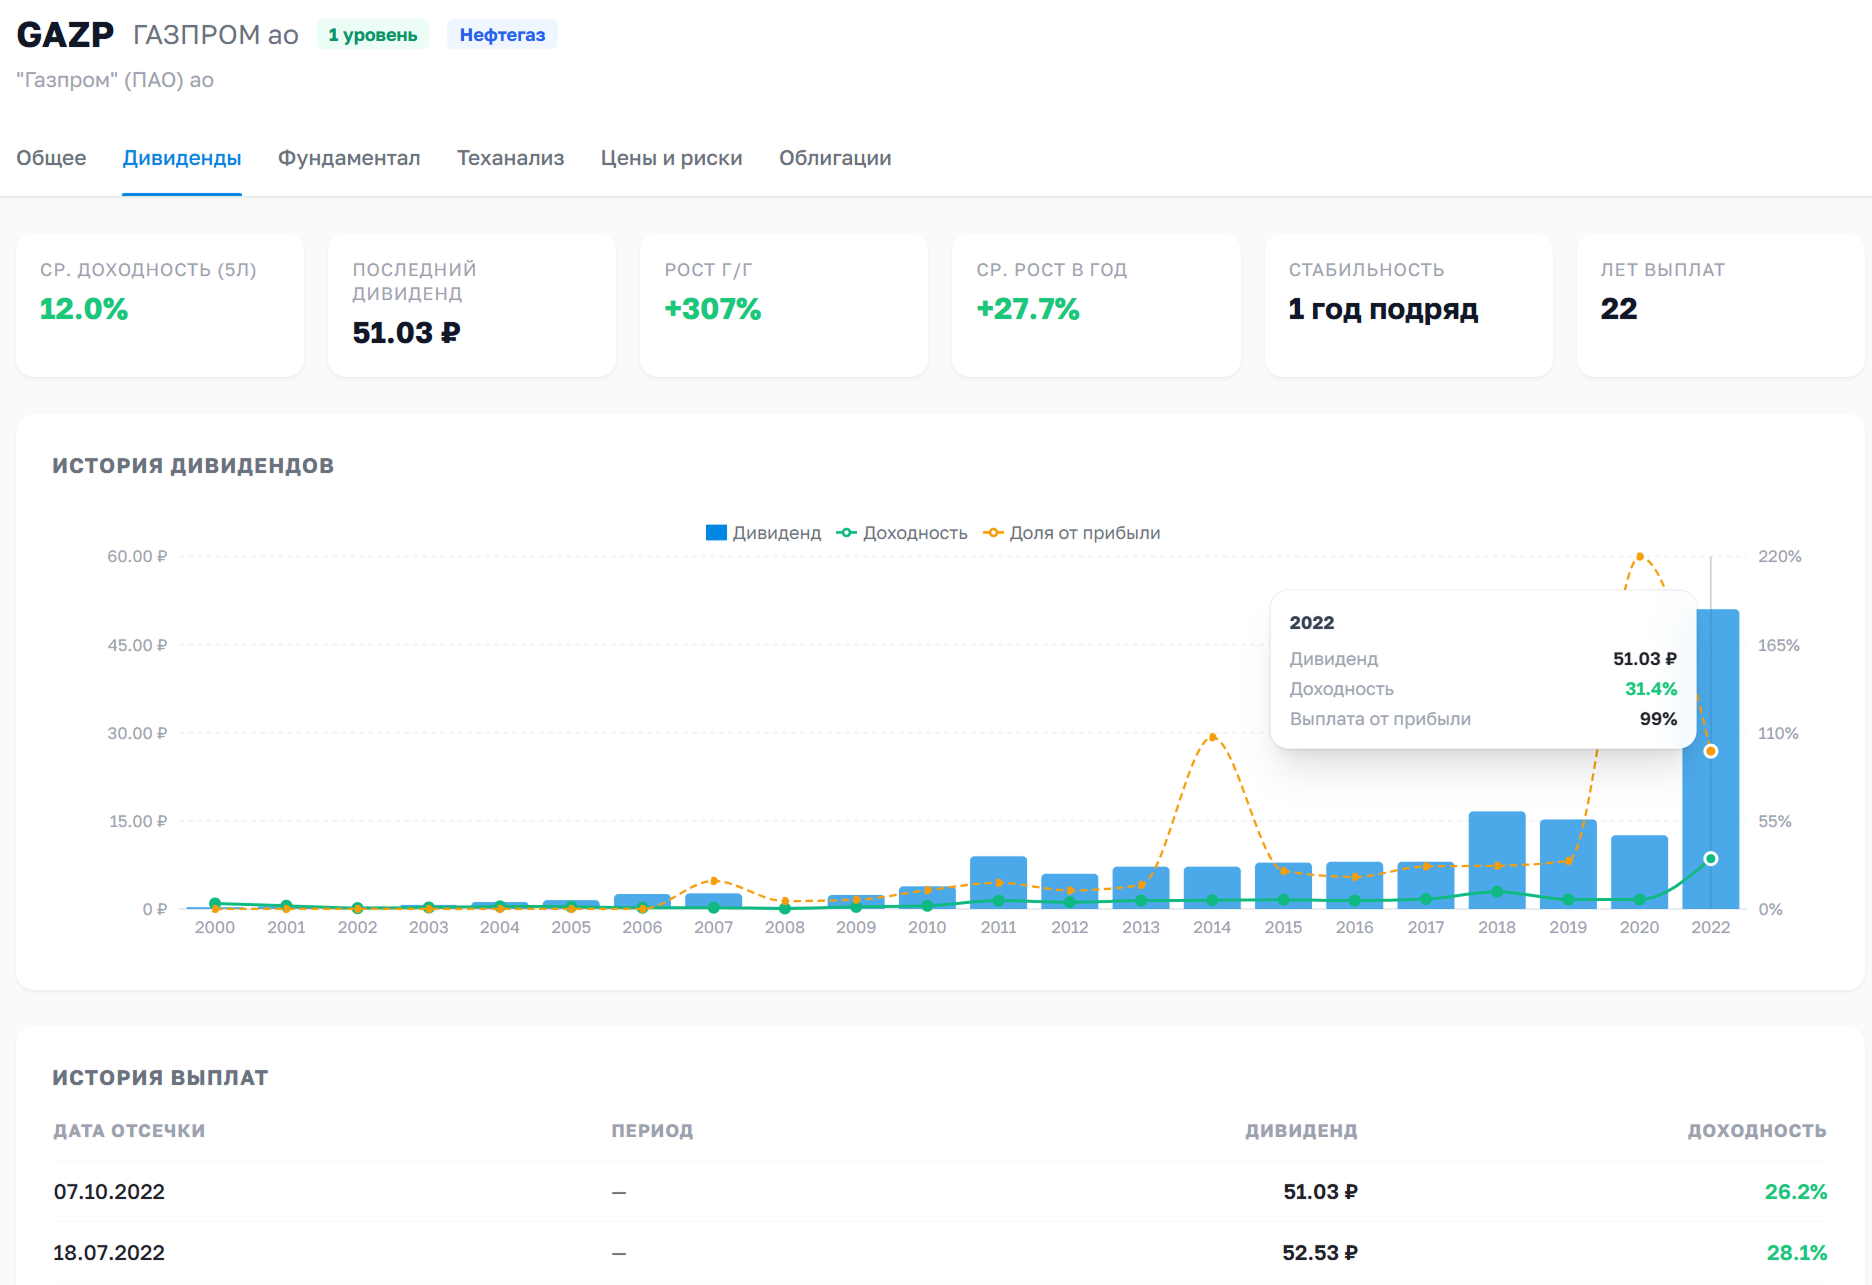Click the 'ИСТОРИЯ ВЫПЛАТ' section heading

160,1078
